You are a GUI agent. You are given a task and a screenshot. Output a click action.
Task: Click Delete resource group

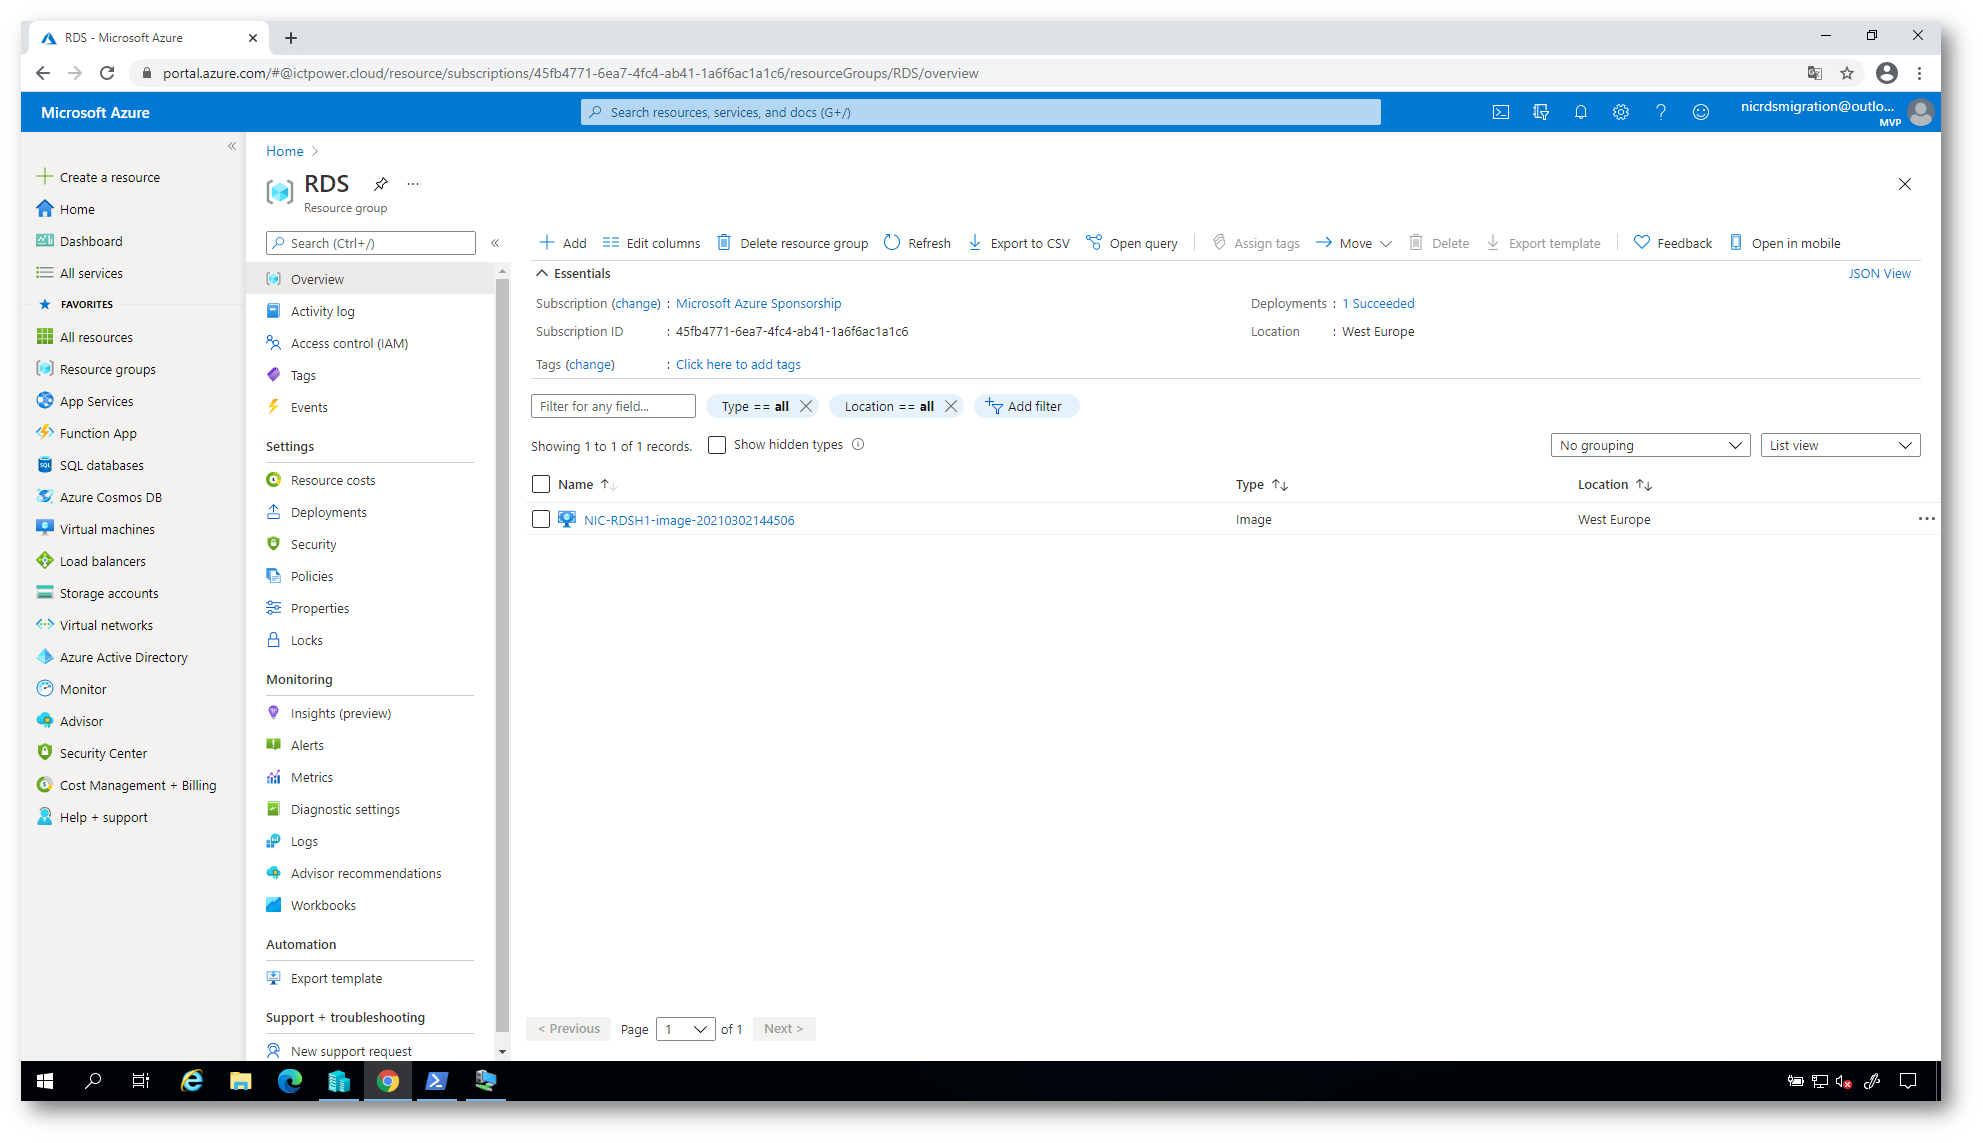coord(792,243)
